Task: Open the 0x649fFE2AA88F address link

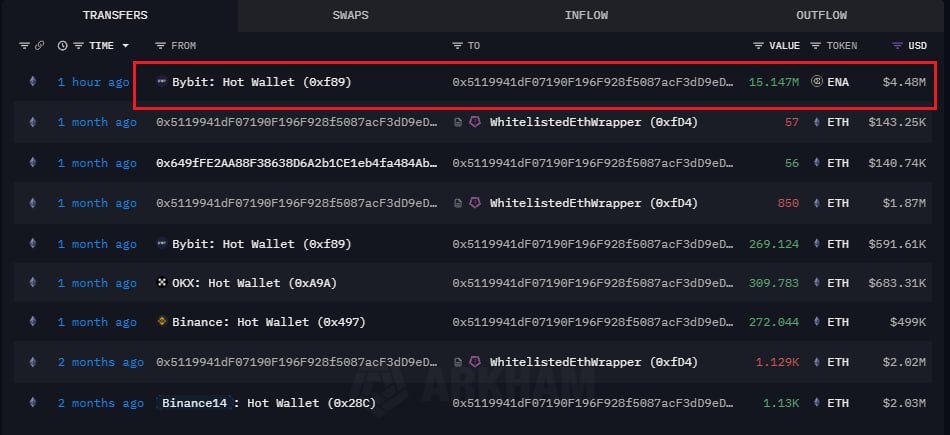Action: point(296,163)
